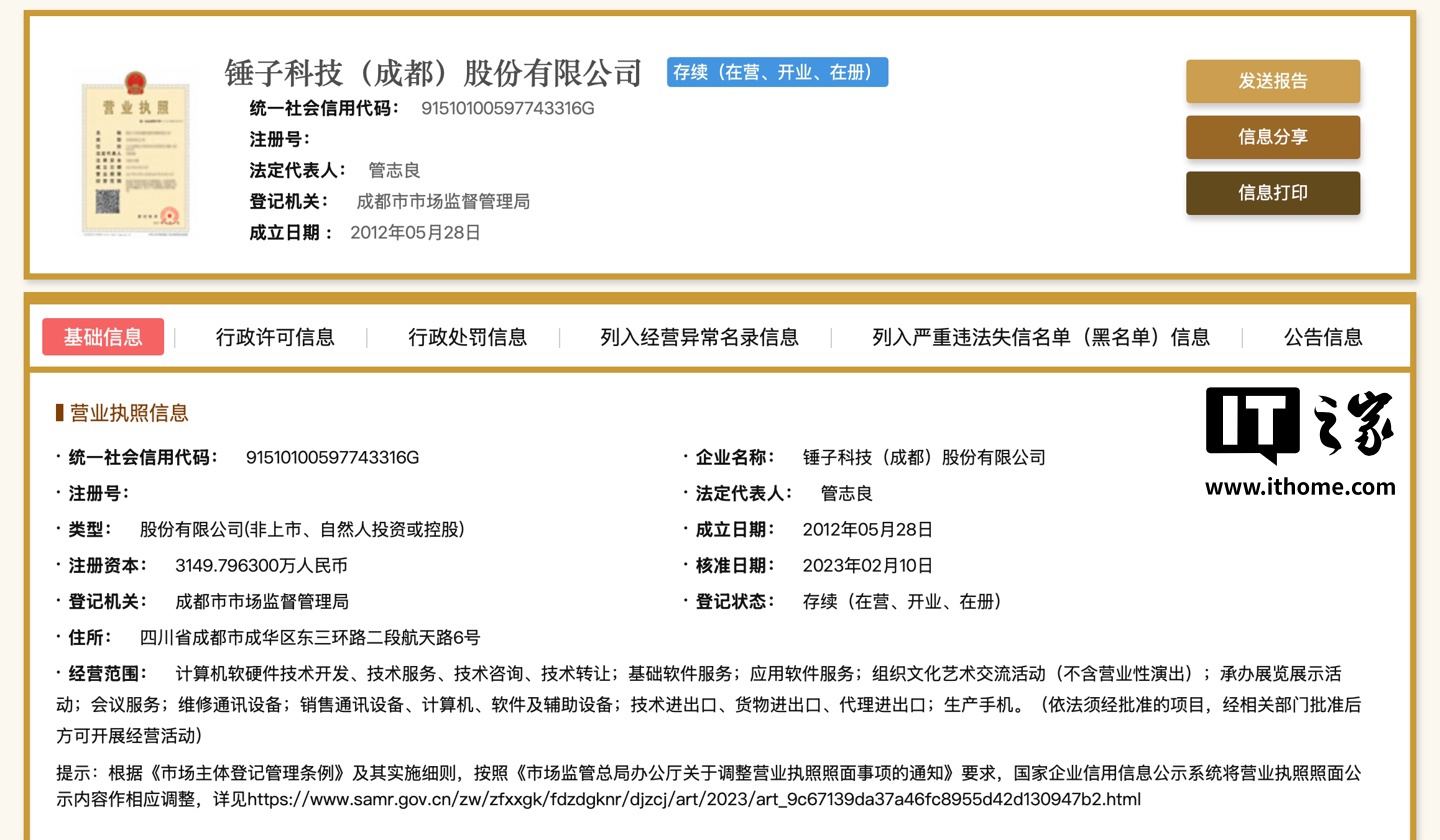Open the 行政处罚信息 tab
This screenshot has height=840, width=1440.
point(467,337)
